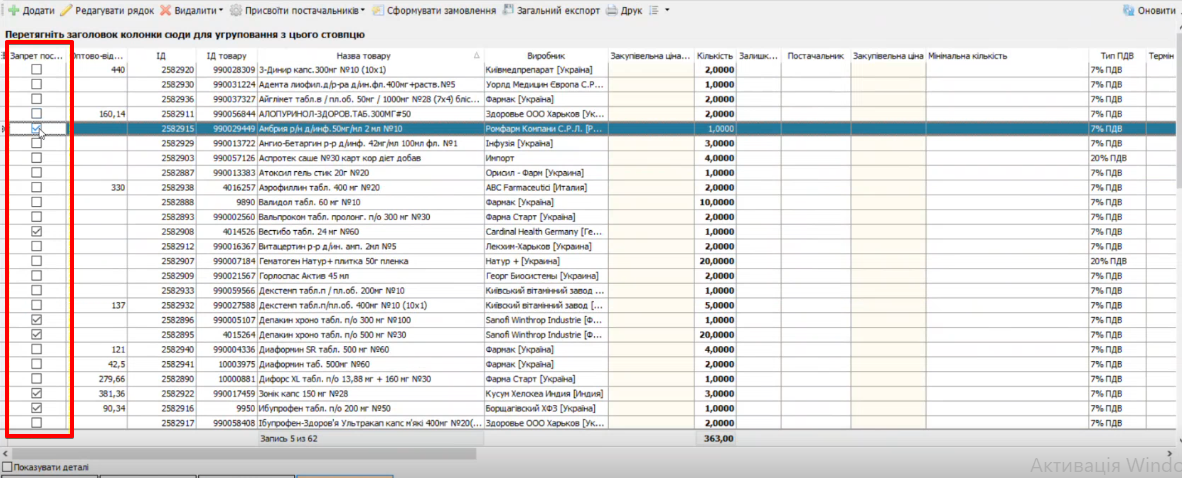The image size is (1182, 478).
Task: Click the Загальний експорт save icon
Action: pyautogui.click(x=509, y=10)
